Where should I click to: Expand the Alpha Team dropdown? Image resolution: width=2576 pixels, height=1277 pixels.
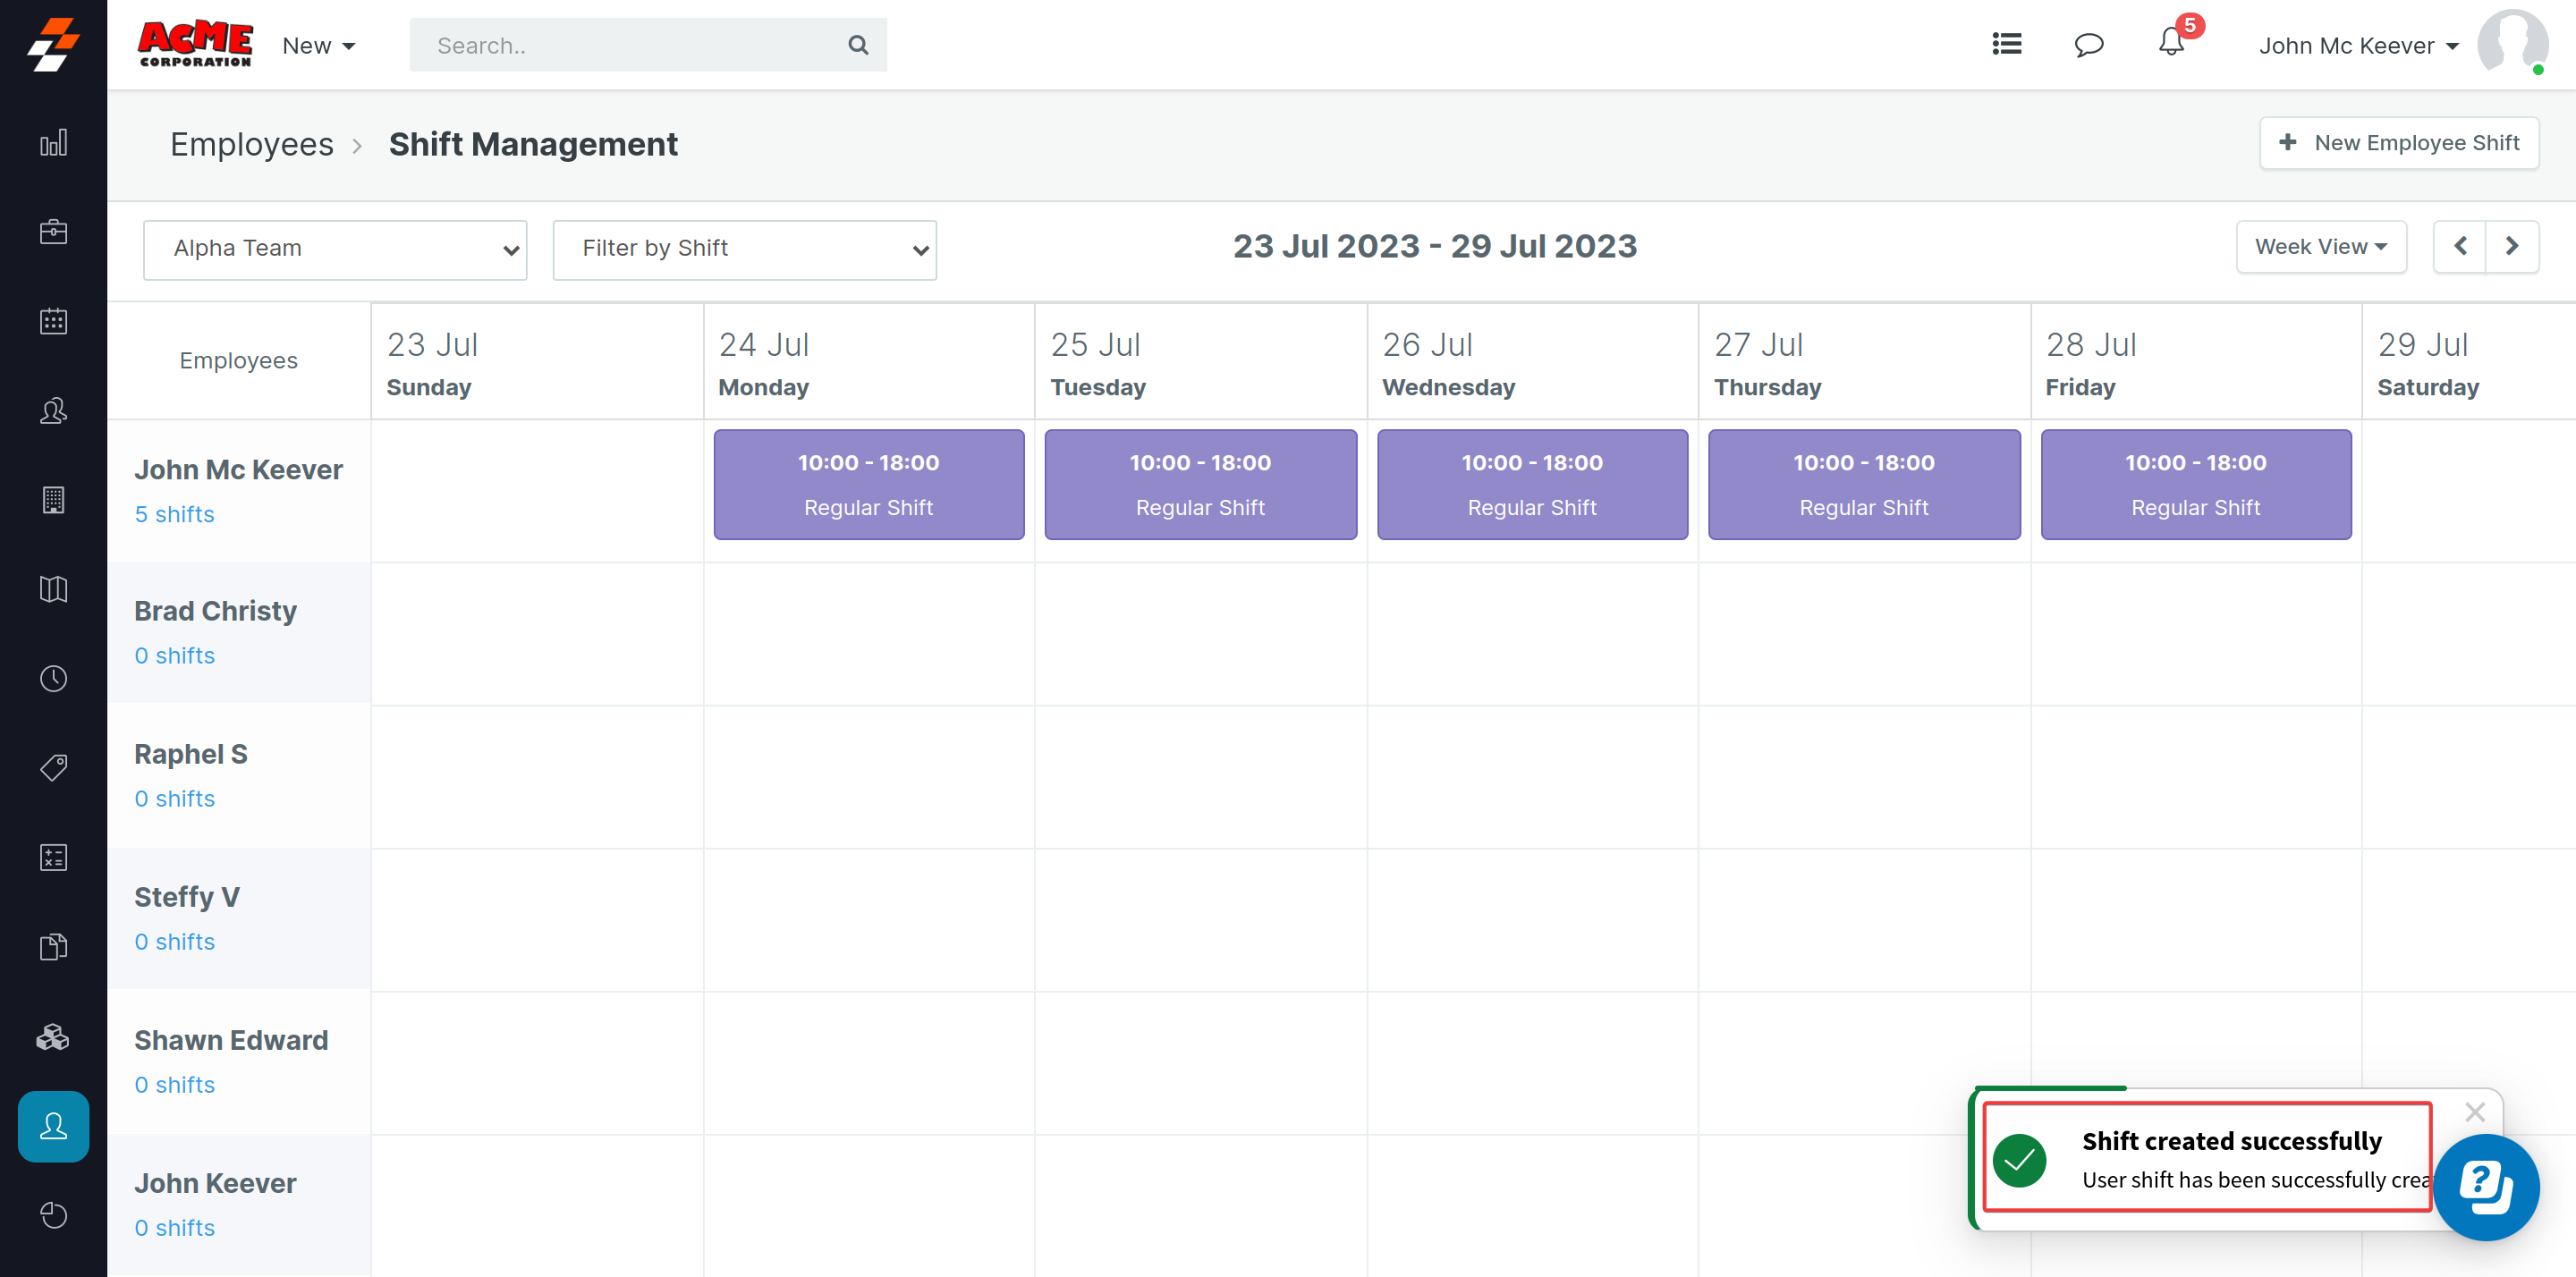click(x=335, y=249)
